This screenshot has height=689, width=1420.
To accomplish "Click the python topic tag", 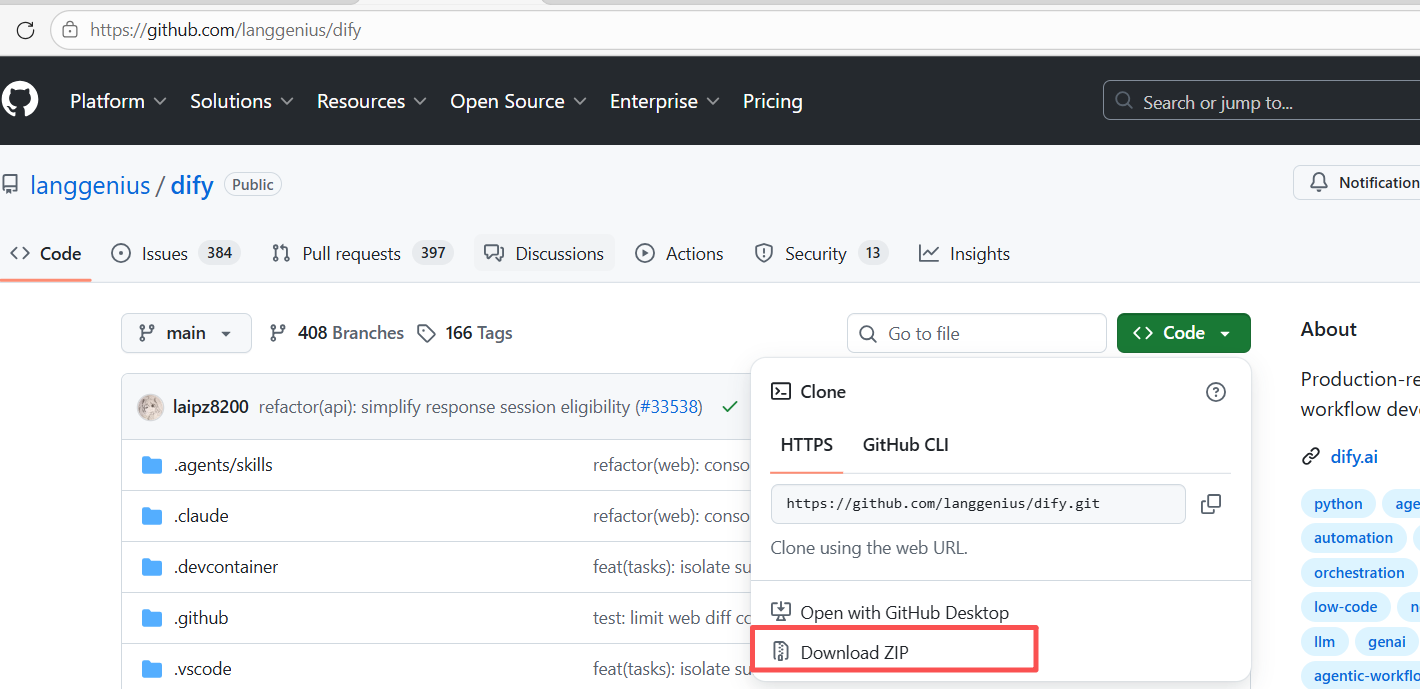I will click(1338, 504).
